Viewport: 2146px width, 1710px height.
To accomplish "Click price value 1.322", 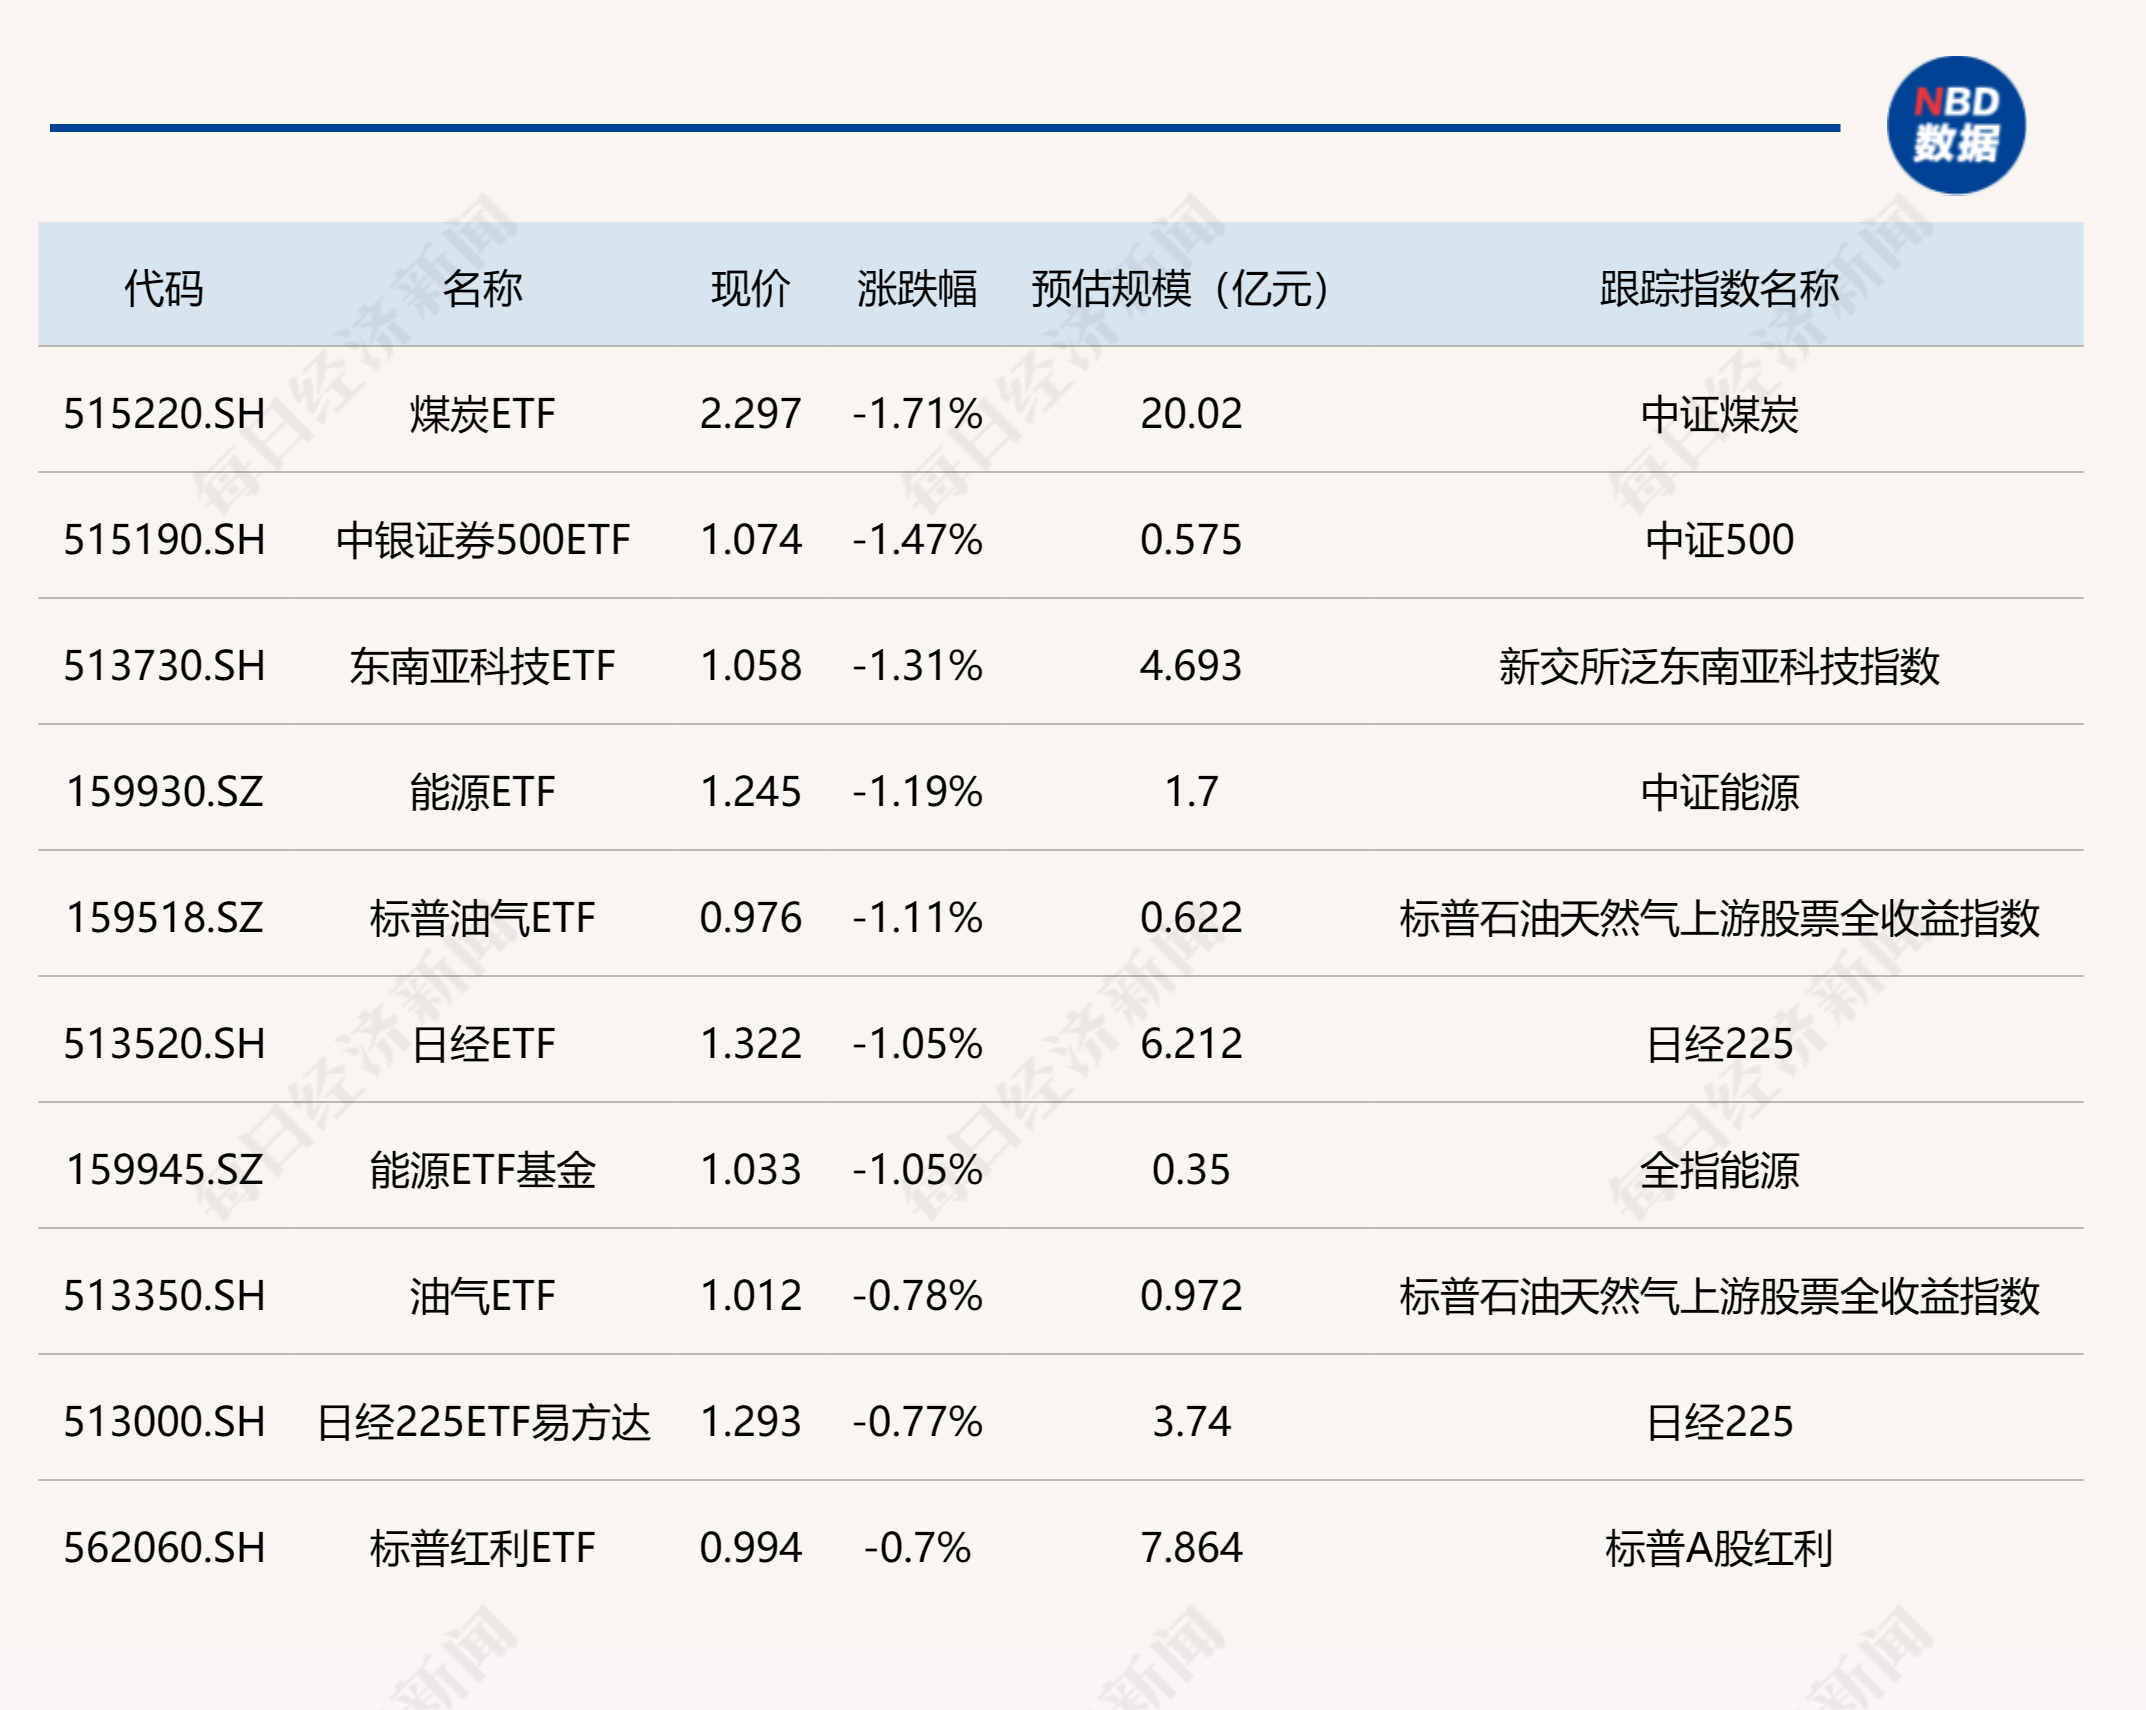I will tap(750, 1044).
